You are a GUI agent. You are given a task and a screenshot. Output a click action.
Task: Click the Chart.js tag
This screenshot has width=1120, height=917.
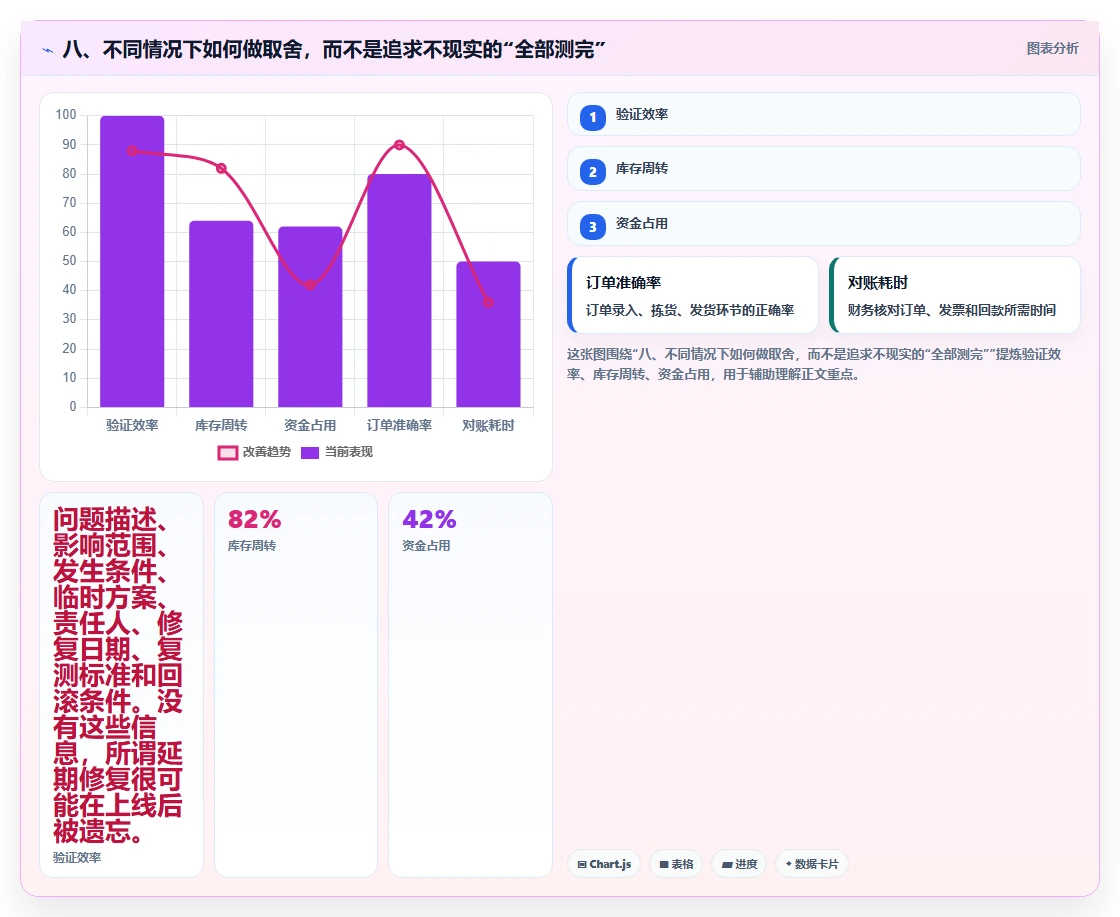pyautogui.click(x=604, y=864)
